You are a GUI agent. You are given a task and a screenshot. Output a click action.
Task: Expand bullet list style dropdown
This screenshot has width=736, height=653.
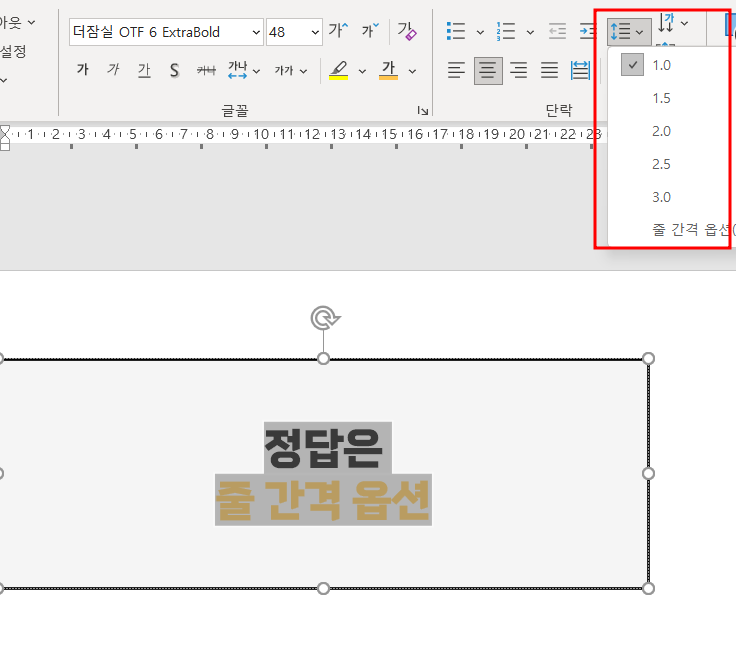coord(480,32)
